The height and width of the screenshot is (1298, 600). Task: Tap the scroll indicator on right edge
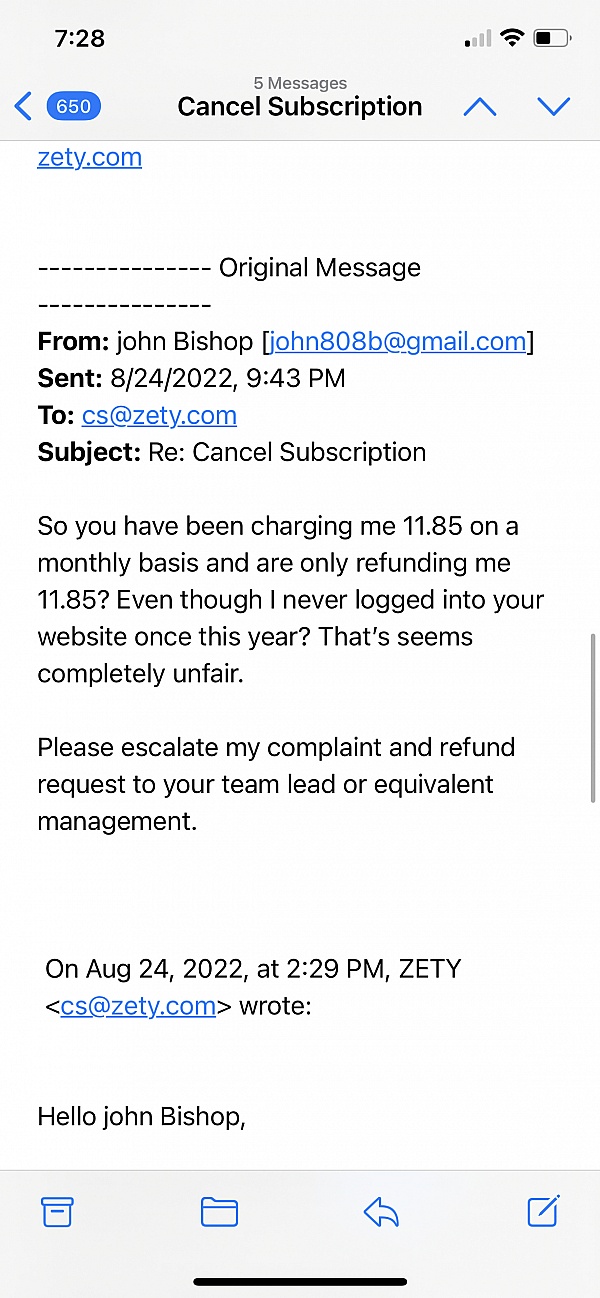click(x=594, y=716)
